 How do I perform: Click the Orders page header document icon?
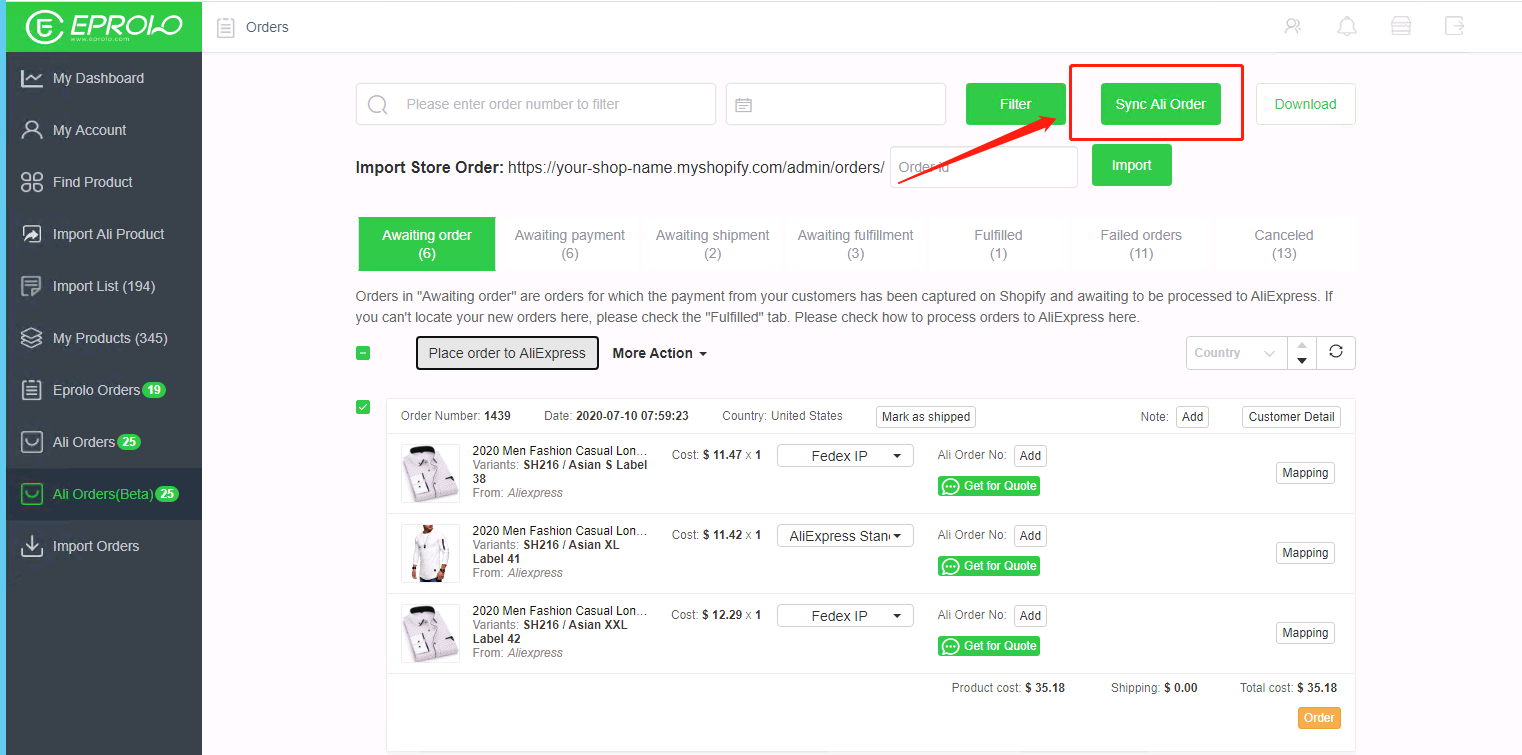pyautogui.click(x=226, y=28)
